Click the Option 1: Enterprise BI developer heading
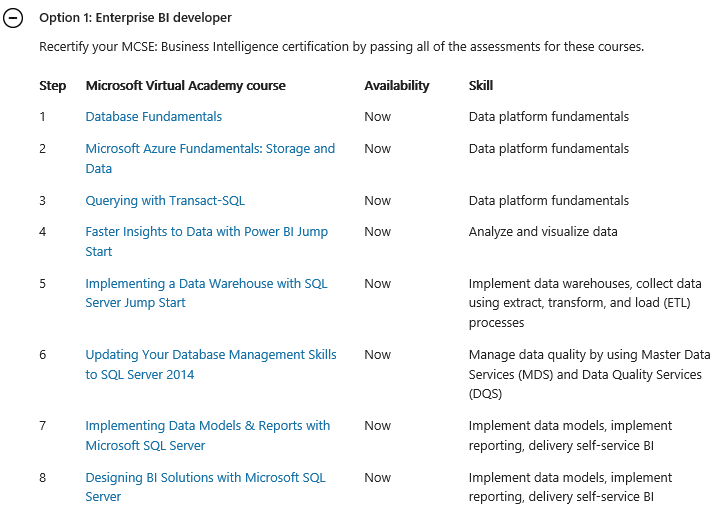726x520 pixels. click(135, 18)
